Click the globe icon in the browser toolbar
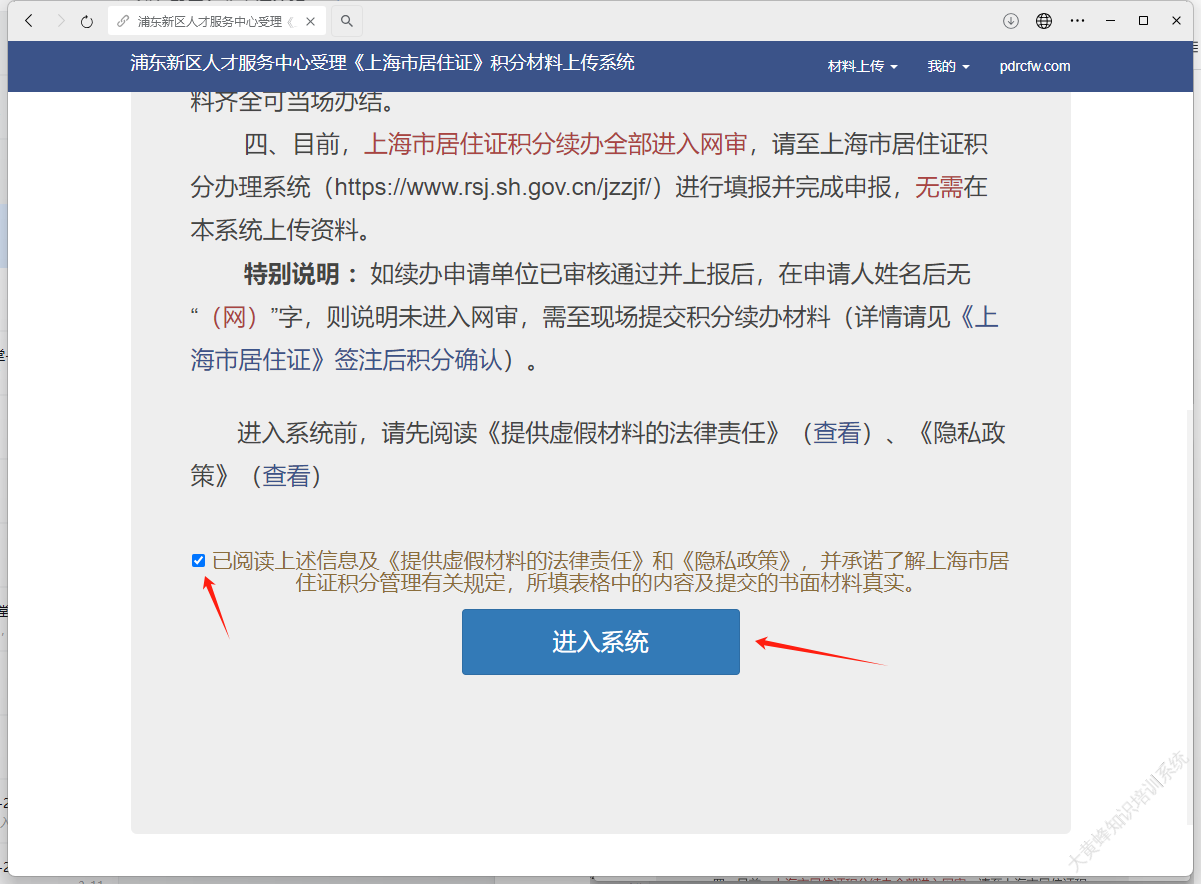Image resolution: width=1201 pixels, height=884 pixels. (1044, 21)
